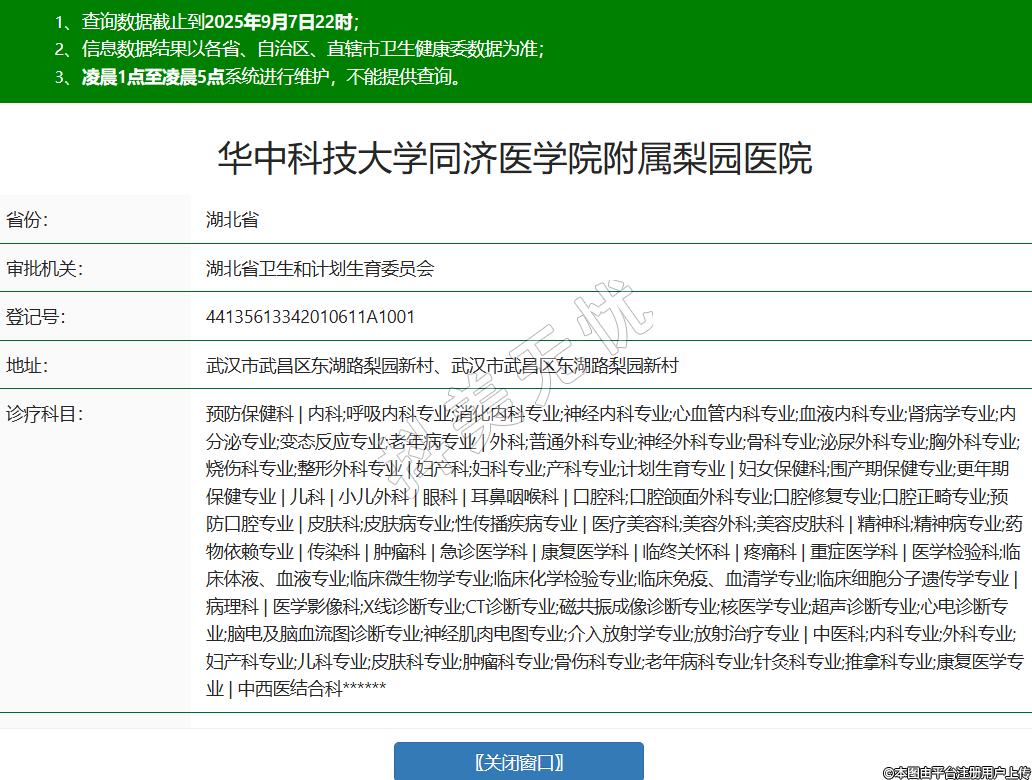Screen dimensions: 1032x780
Task: Click the hospital name heading 华中科技大学同济医学院附属梨园医院
Action: pyautogui.click(x=515, y=159)
